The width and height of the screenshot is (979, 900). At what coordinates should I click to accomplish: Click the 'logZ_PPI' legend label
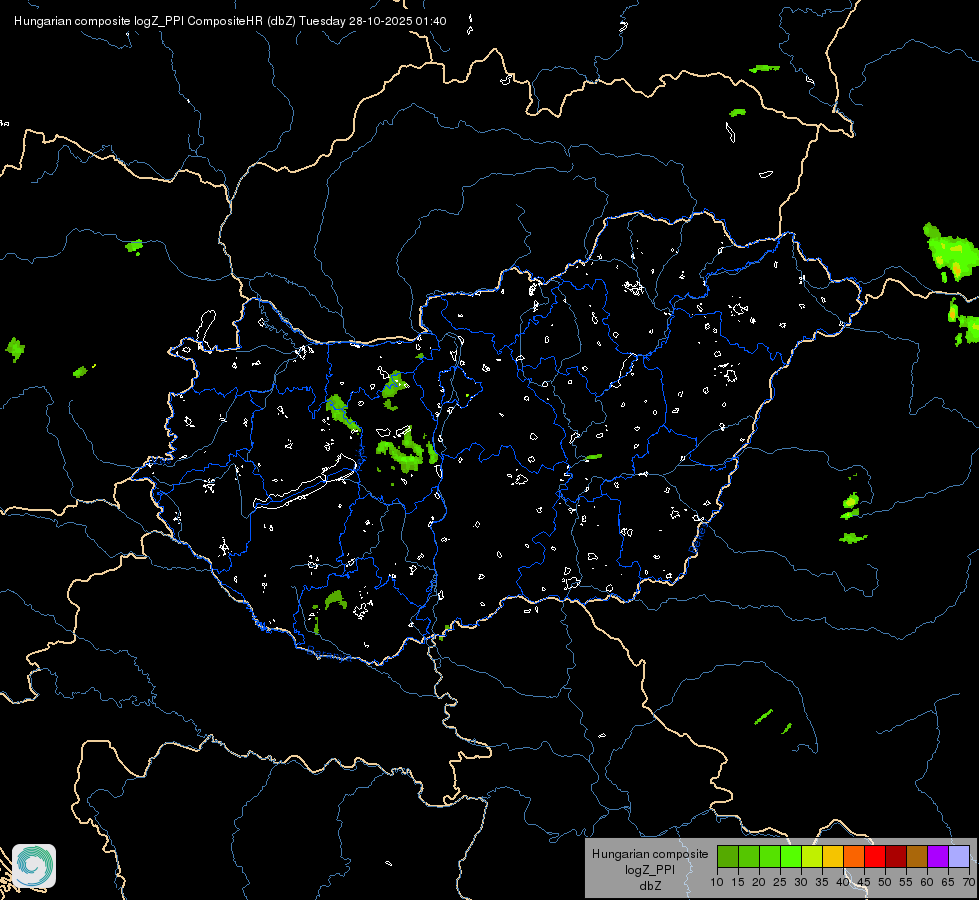[650, 870]
